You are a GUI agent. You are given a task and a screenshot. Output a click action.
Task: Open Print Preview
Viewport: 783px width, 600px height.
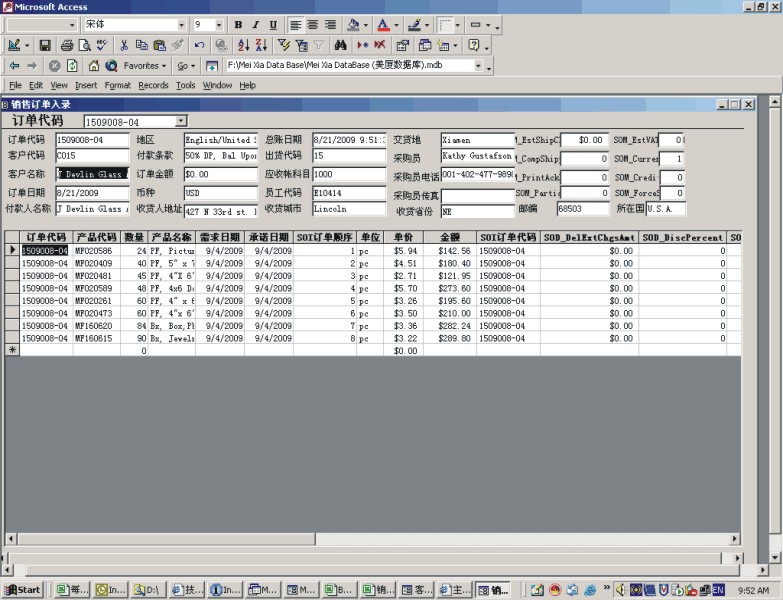pyautogui.click(x=84, y=45)
